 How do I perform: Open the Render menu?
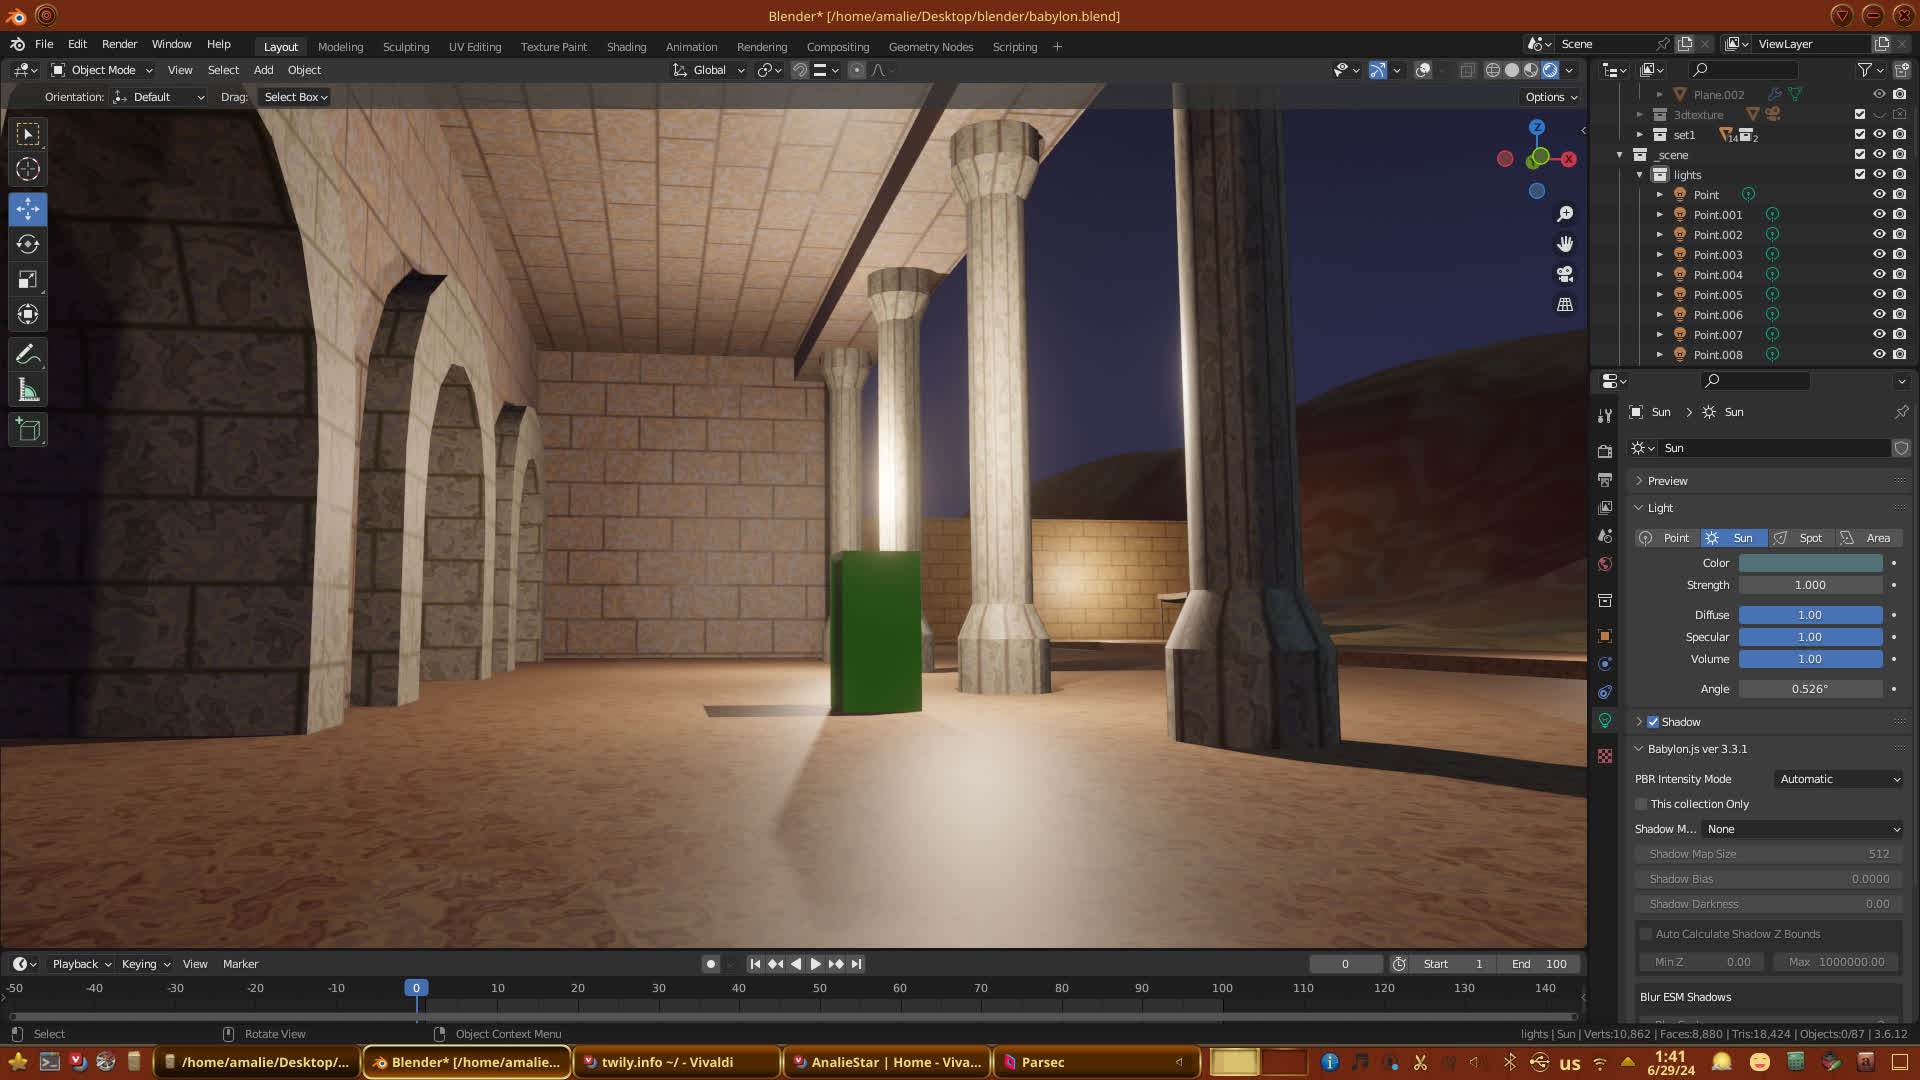pyautogui.click(x=119, y=44)
